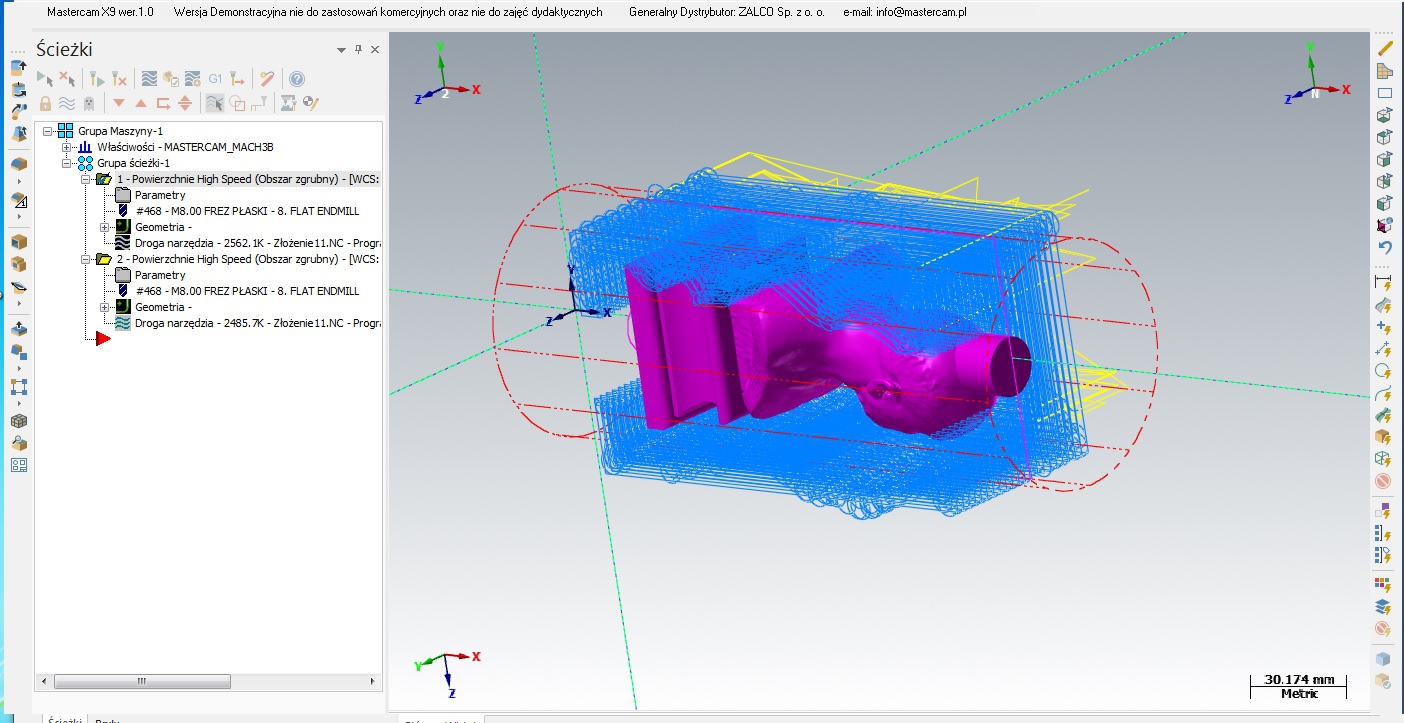
Task: Expand Geometria under operation 2
Action: click(105, 307)
